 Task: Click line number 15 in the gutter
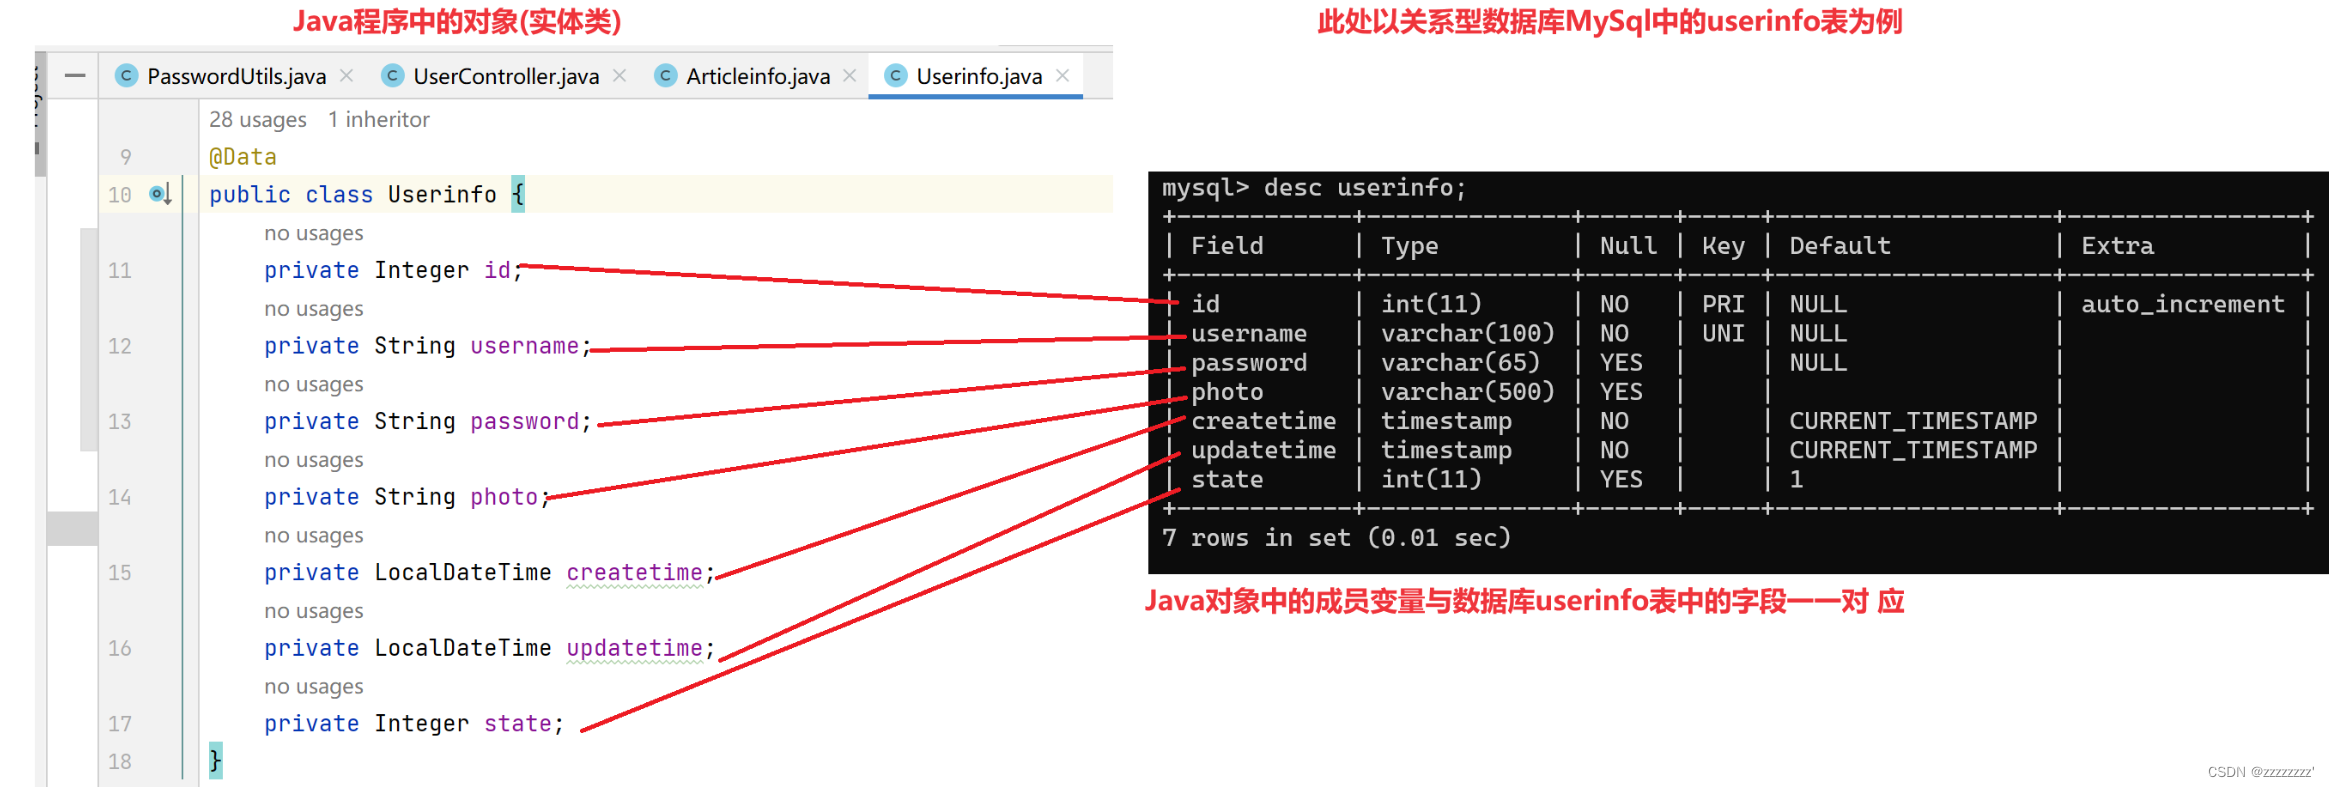click(x=120, y=573)
